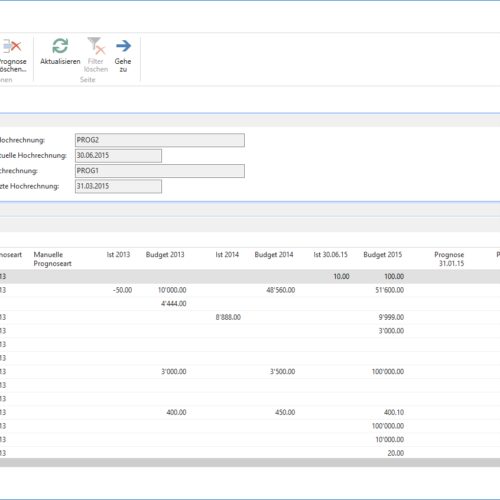This screenshot has width=500, height=500.
Task: Click the Ist 30.06.15 column header
Action: (x=330, y=255)
